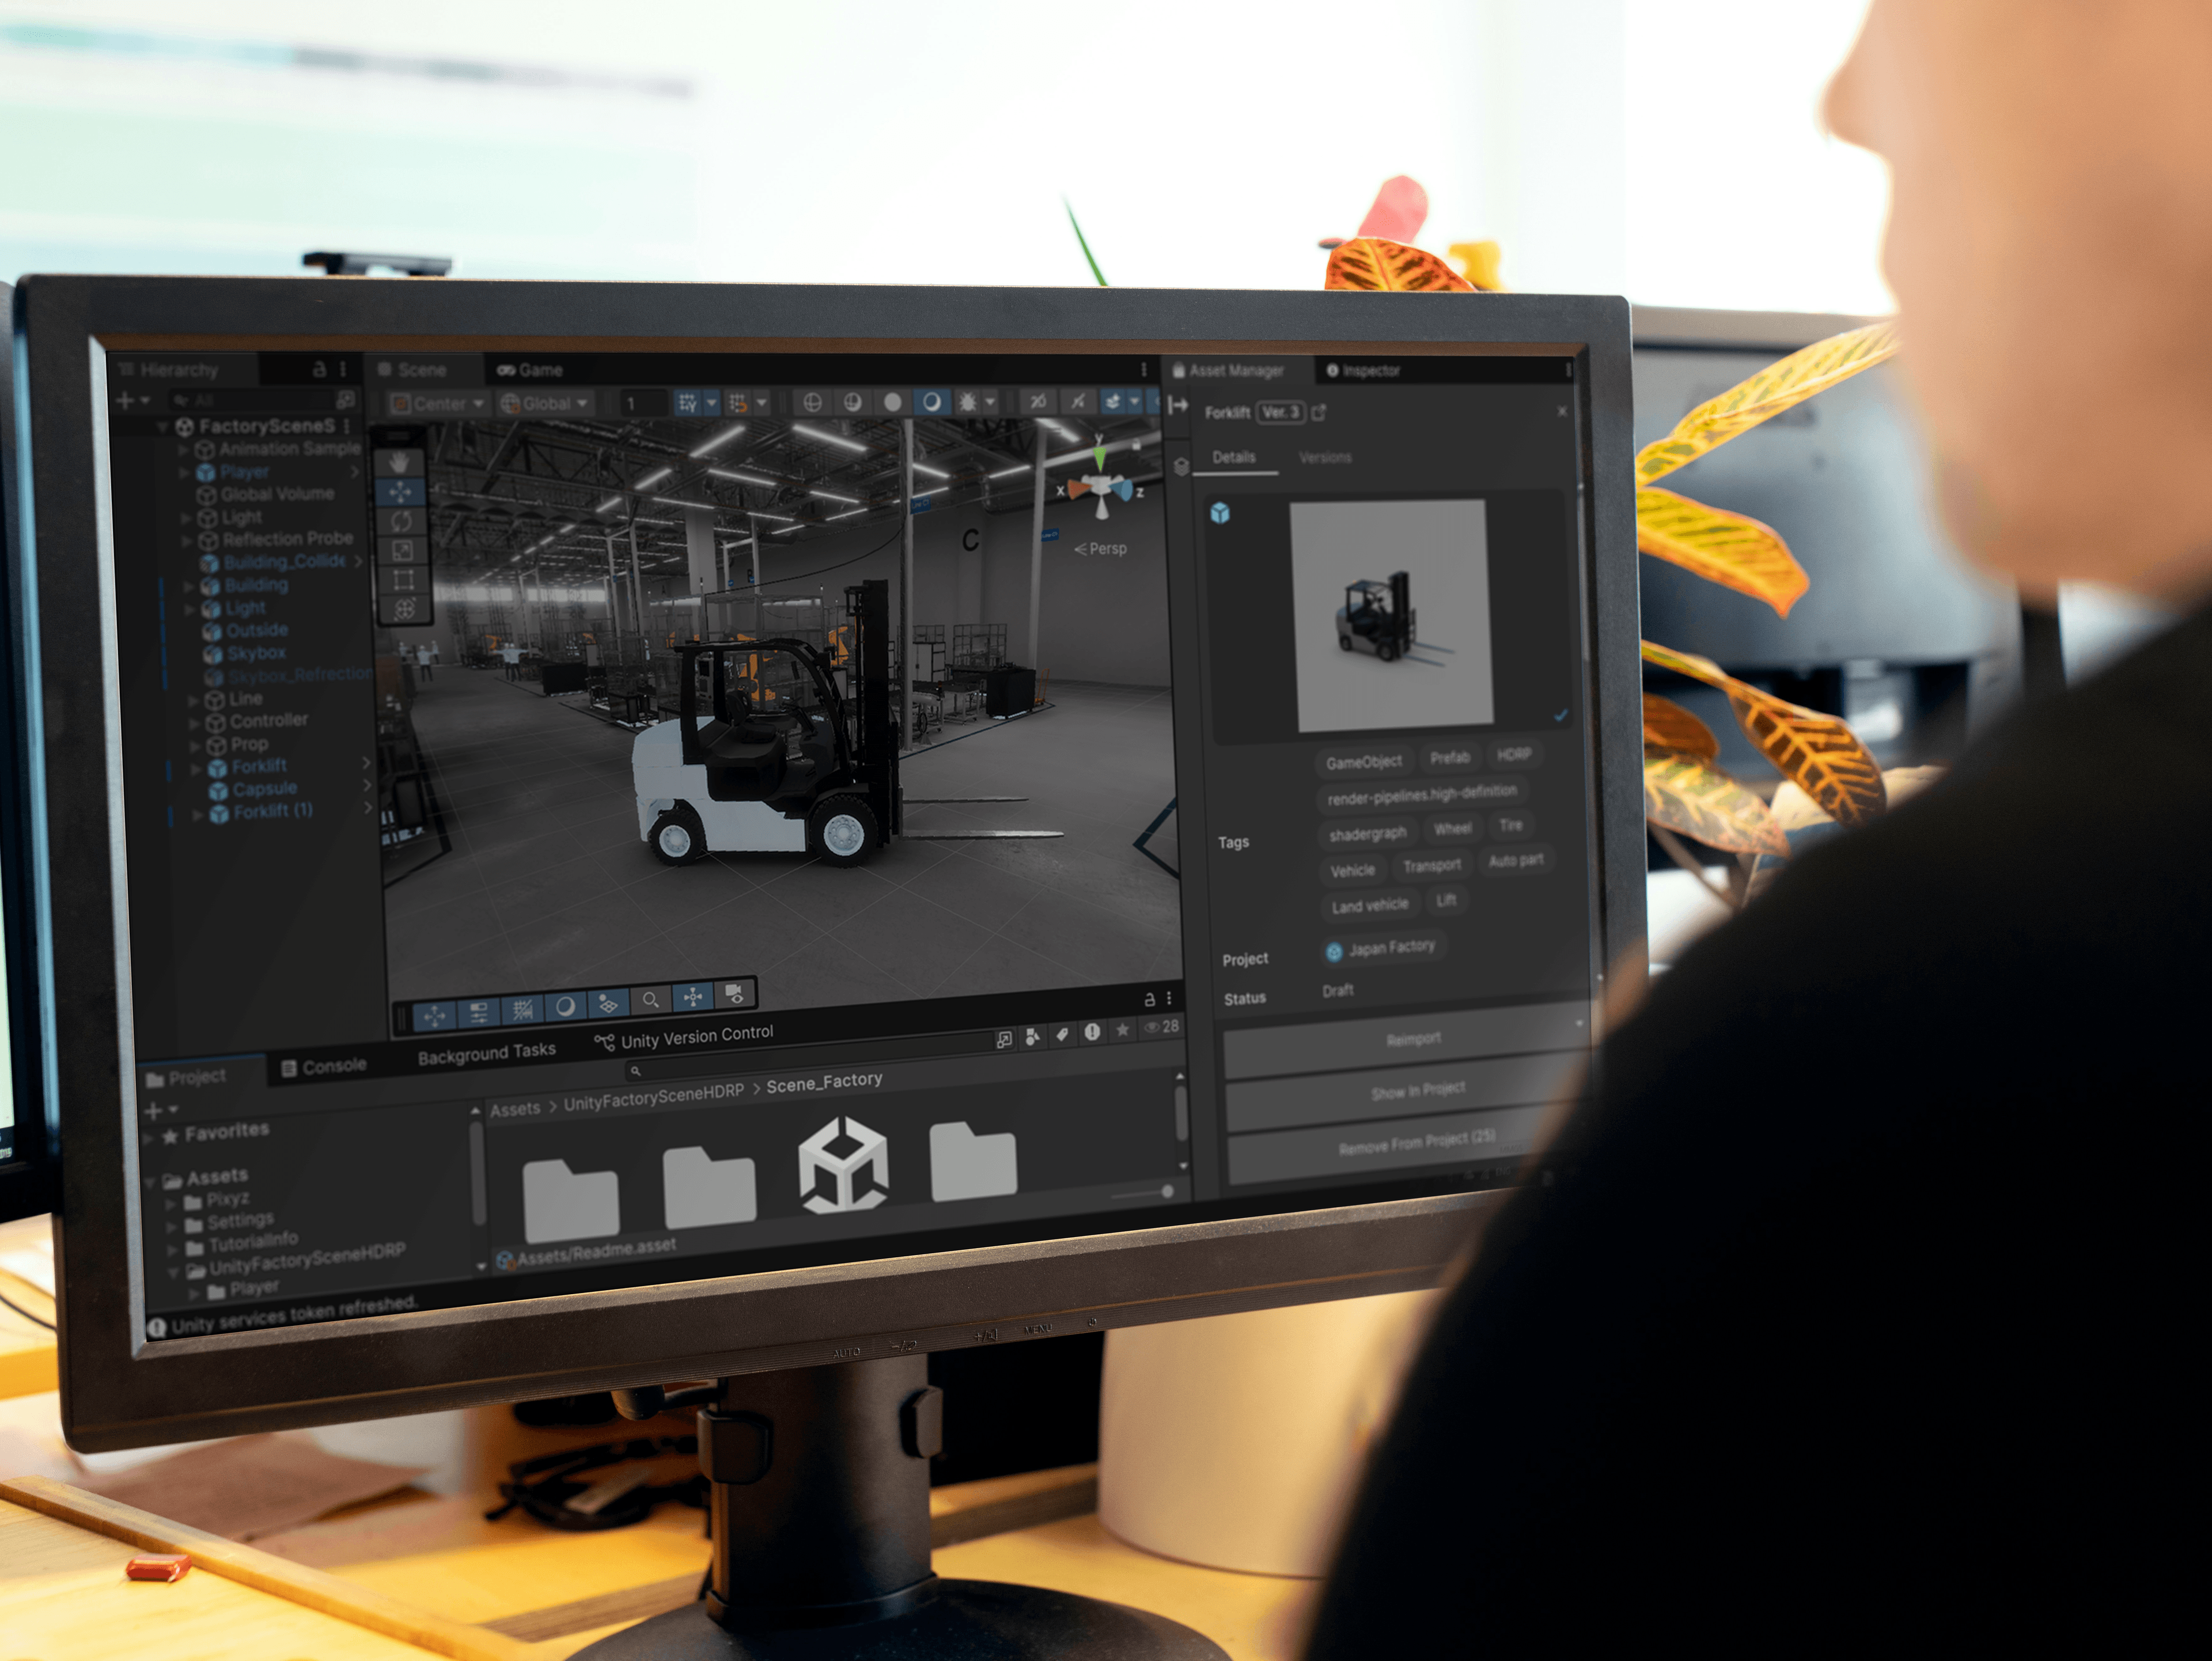The height and width of the screenshot is (1661, 2212).
Task: Open the Global handle rotation dropdown
Action: pyautogui.click(x=545, y=404)
